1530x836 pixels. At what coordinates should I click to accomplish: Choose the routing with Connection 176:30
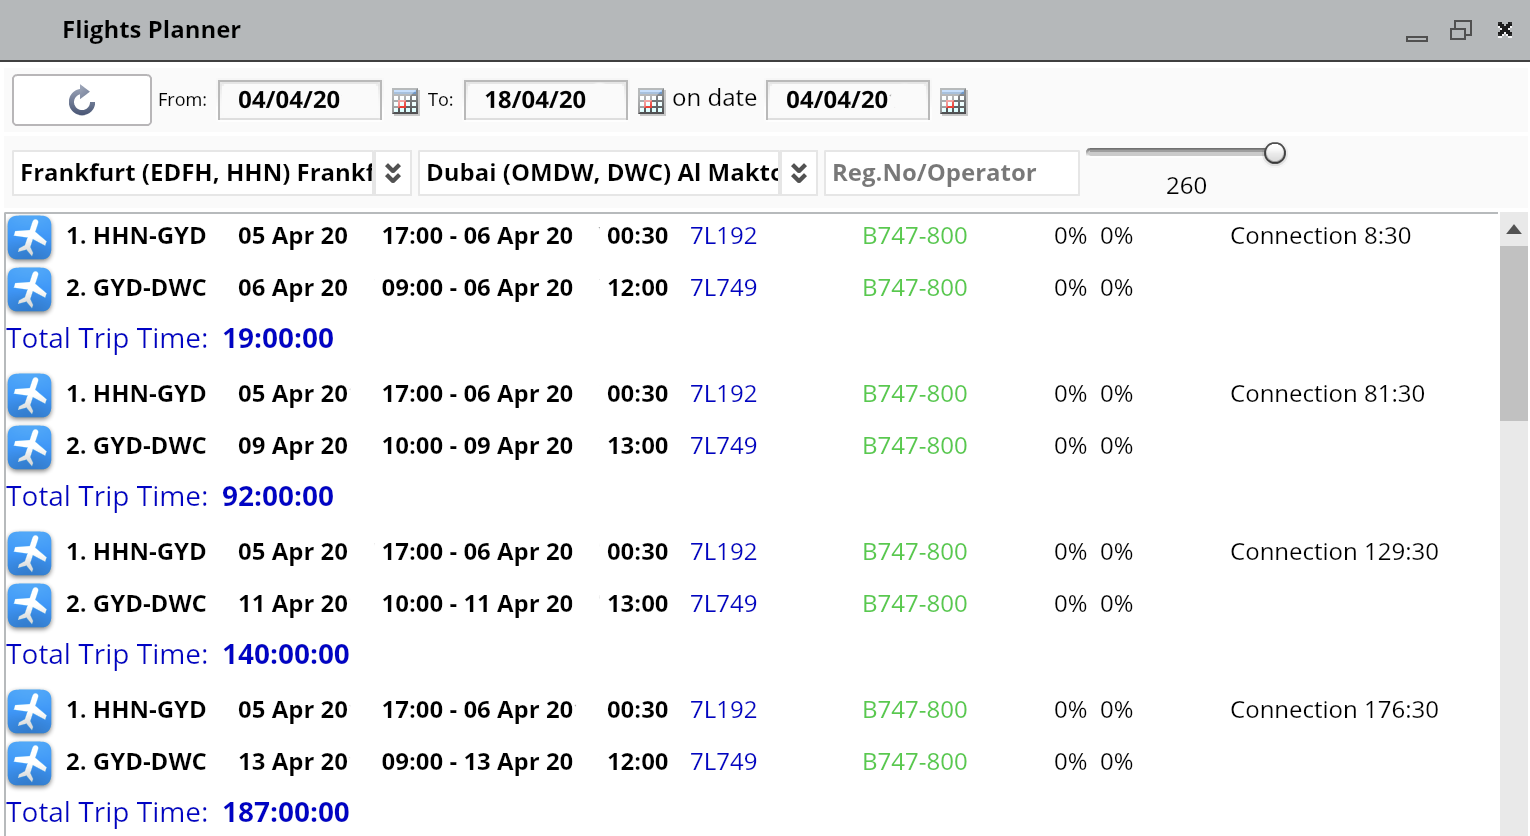[1334, 710]
